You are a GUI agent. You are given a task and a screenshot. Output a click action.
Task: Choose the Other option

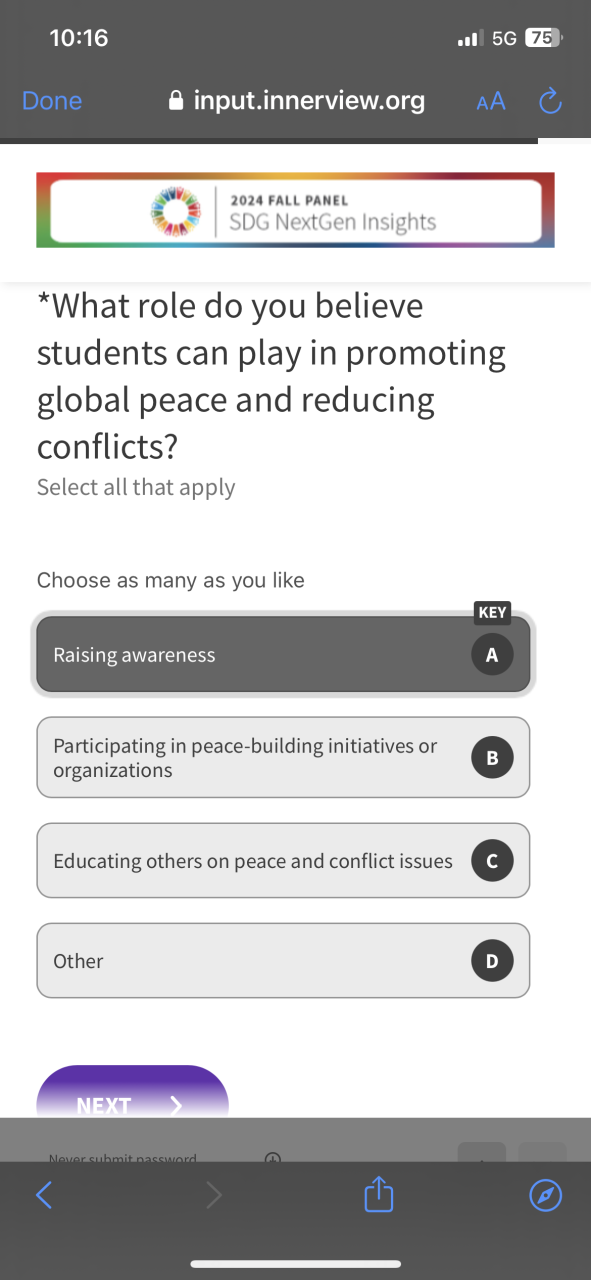283,960
